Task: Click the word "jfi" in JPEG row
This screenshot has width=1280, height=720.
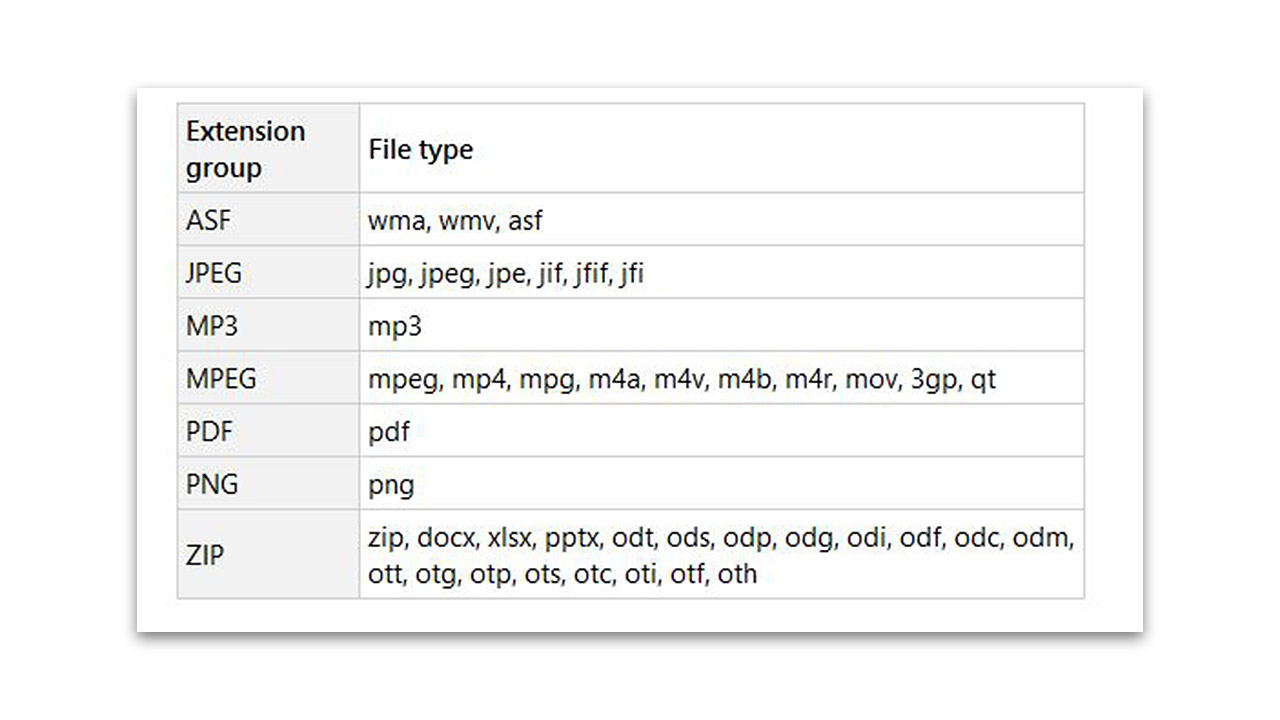Action: (x=631, y=274)
